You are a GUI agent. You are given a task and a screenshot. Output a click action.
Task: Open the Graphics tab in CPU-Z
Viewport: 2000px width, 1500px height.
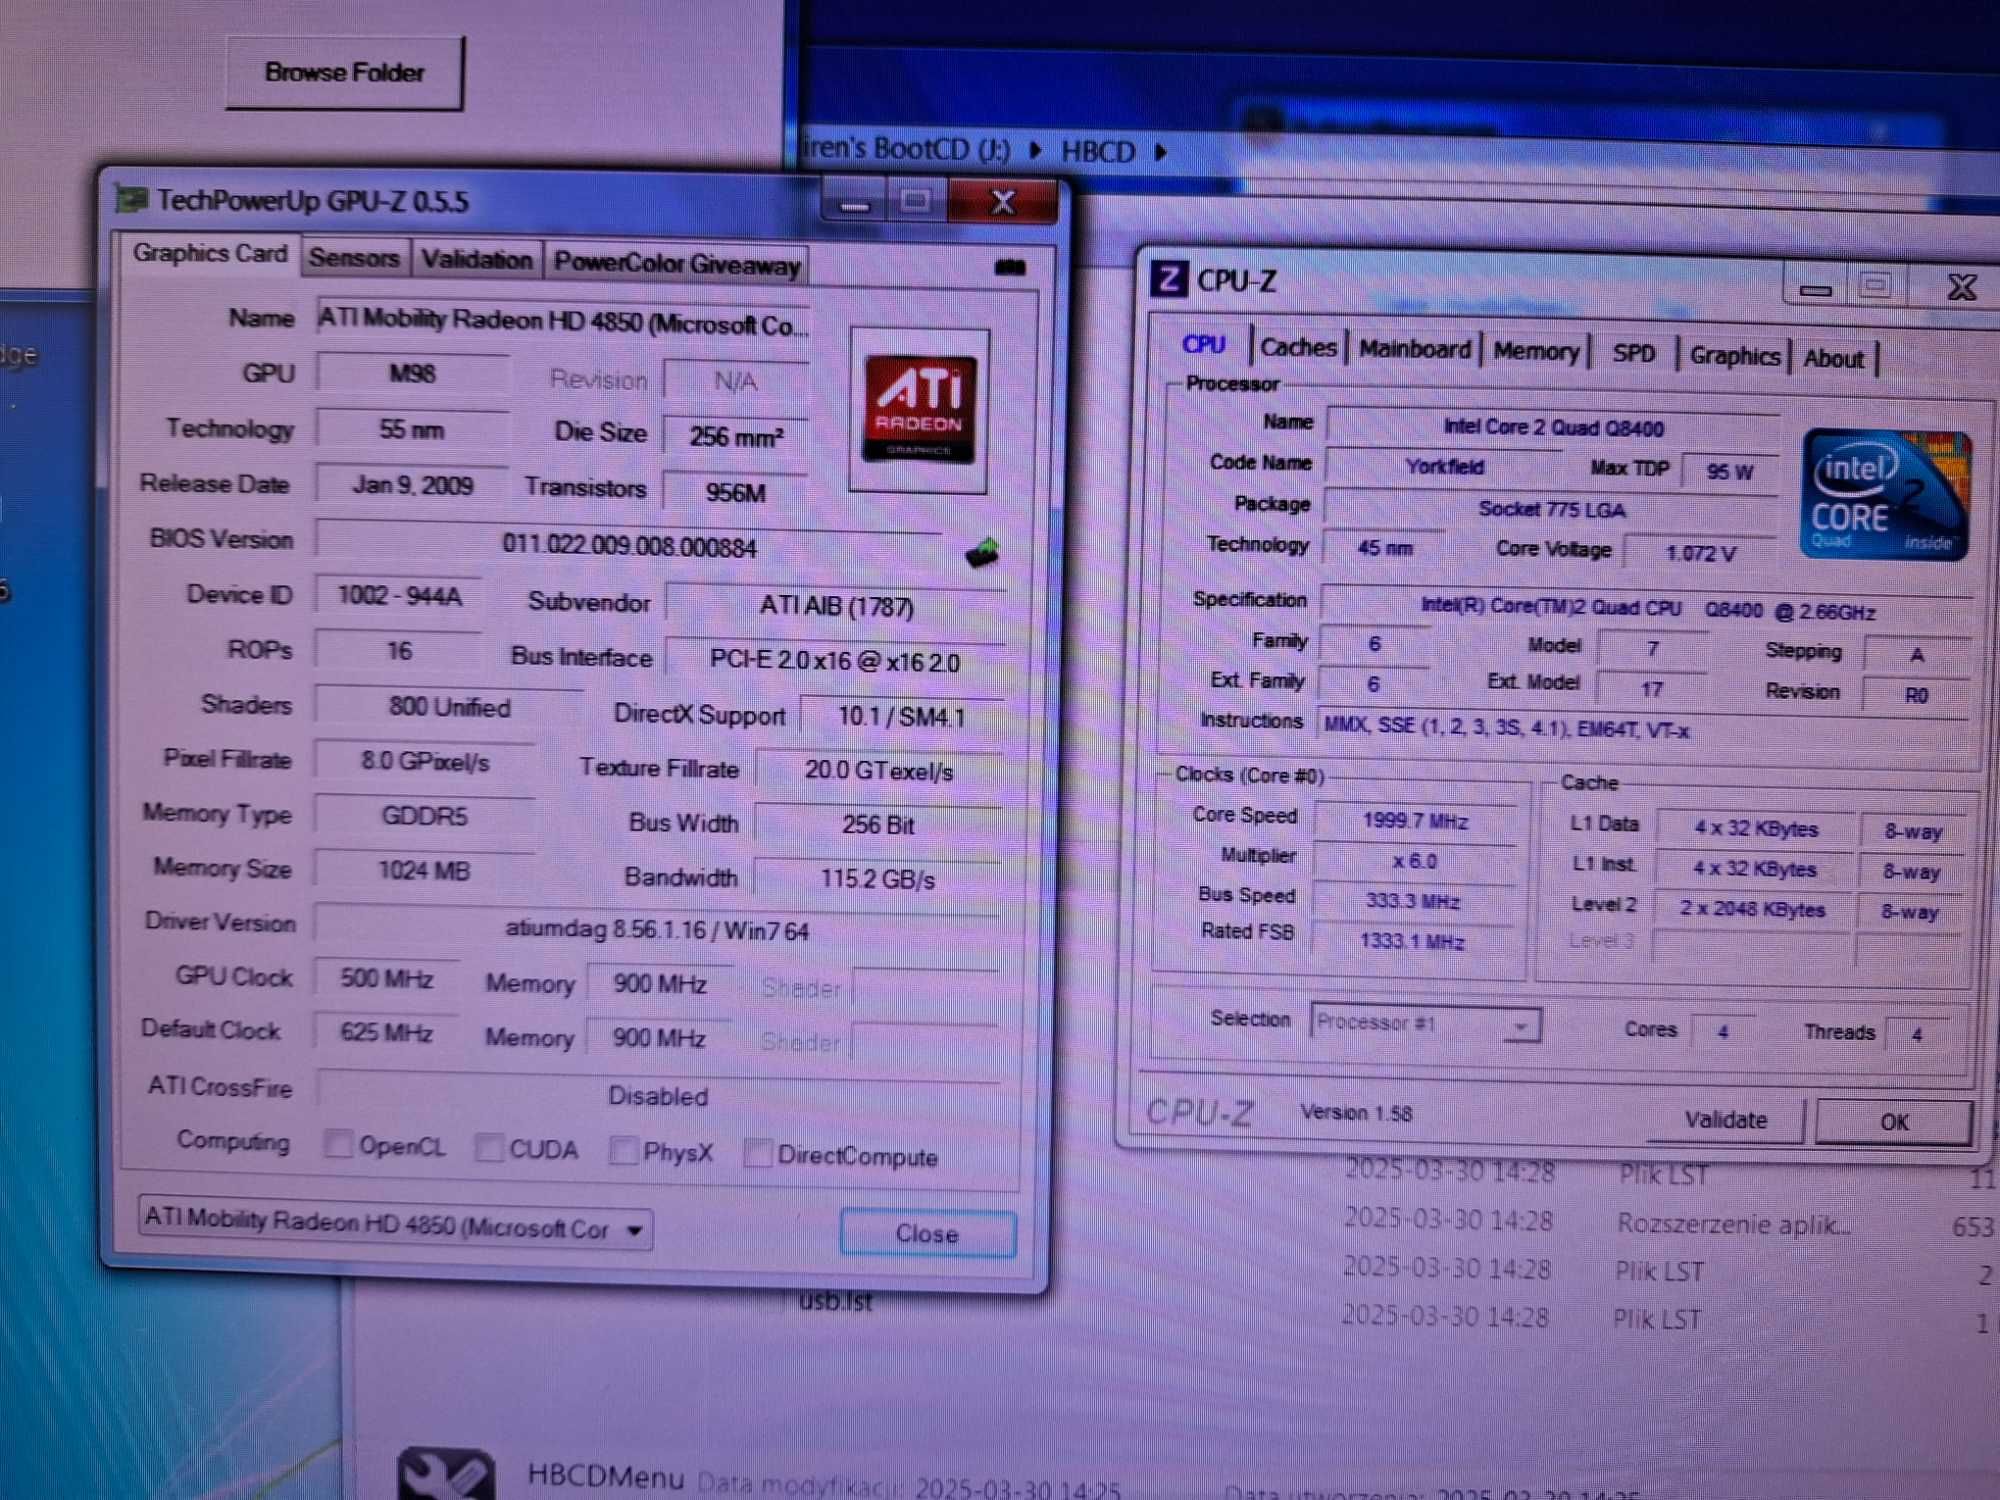point(1734,356)
